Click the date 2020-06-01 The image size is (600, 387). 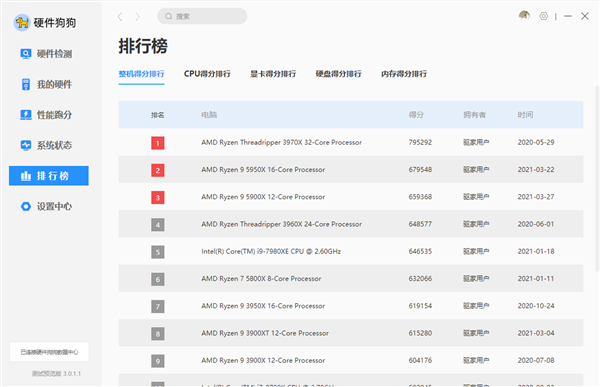click(x=536, y=224)
